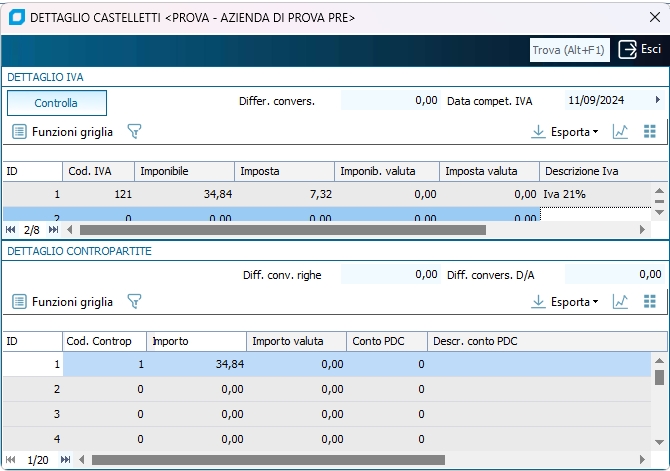The image size is (670, 471).
Task: Click the Descr. conto PDC column header
Action: pos(547,341)
